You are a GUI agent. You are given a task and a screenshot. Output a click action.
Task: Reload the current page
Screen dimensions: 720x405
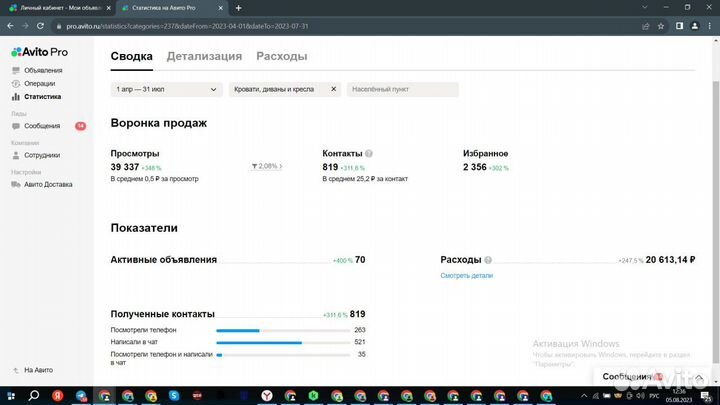[40, 26]
